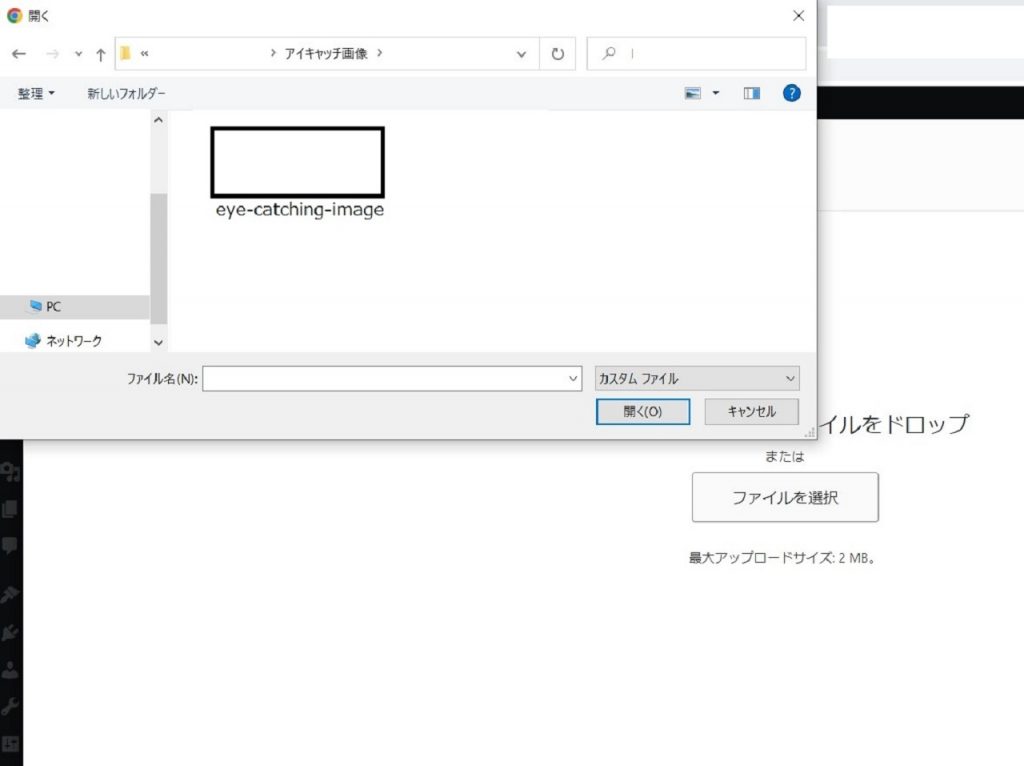1024x766 pixels.
Task: Select the eye-catching-image thumbnail
Action: pos(298,162)
